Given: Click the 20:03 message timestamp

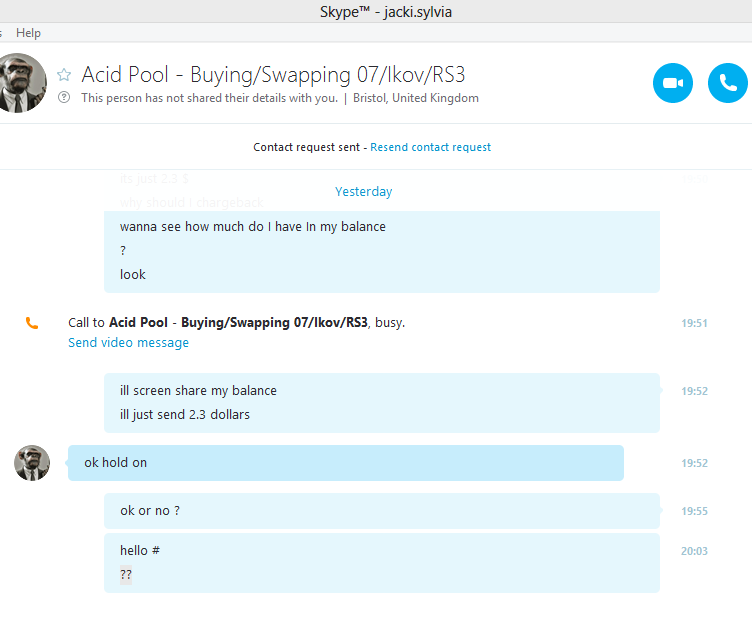Looking at the screenshot, I should [x=694, y=551].
